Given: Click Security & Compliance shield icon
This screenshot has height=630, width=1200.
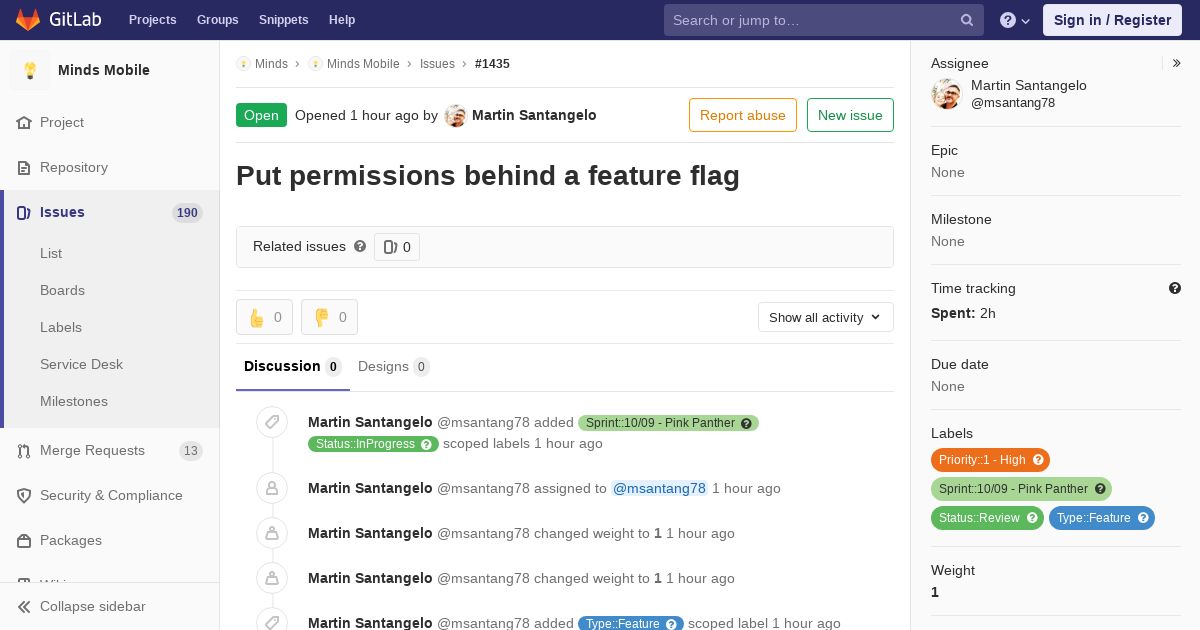Looking at the screenshot, I should (x=24, y=496).
